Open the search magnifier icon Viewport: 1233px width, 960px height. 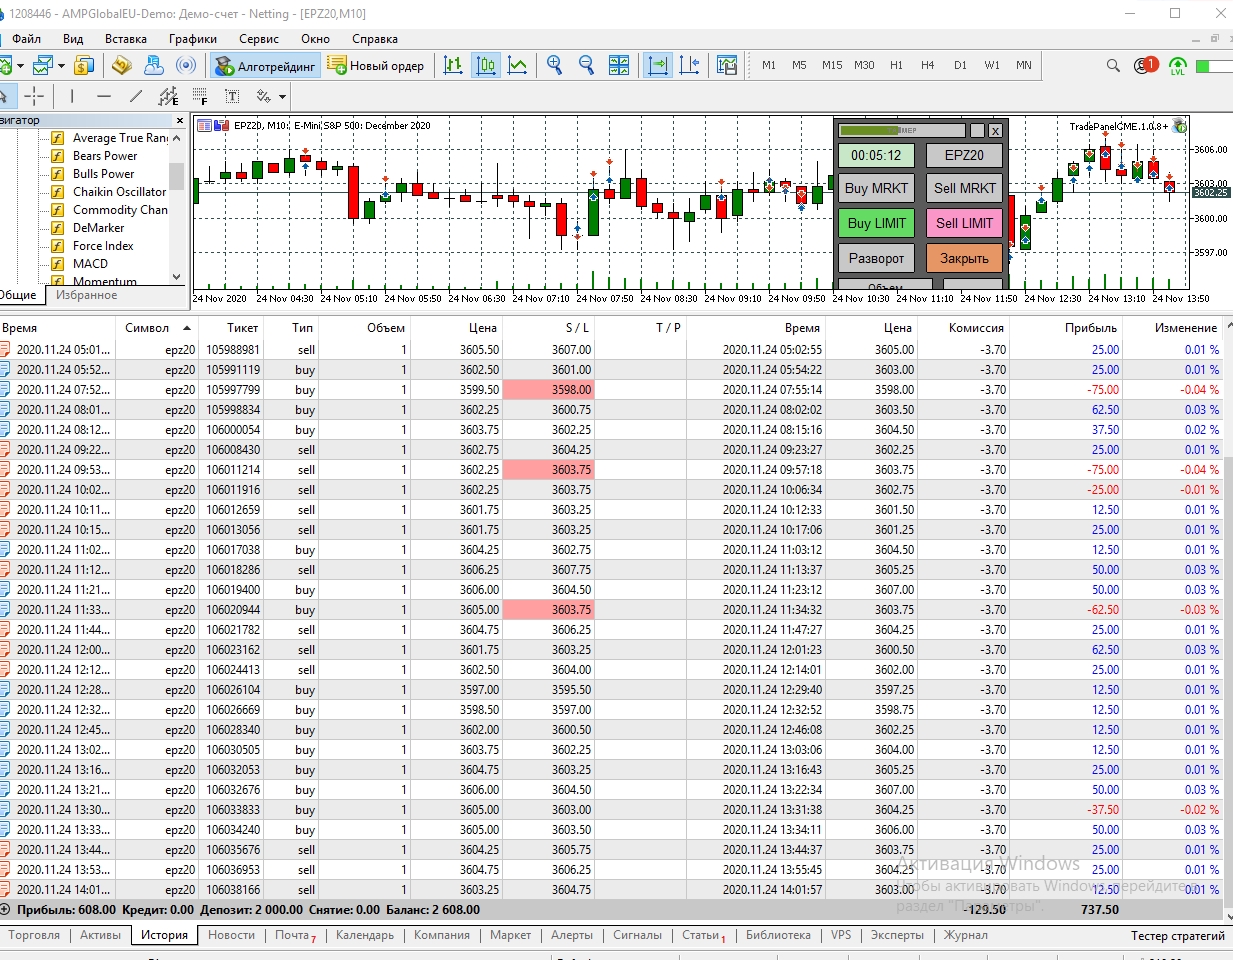tap(1113, 66)
